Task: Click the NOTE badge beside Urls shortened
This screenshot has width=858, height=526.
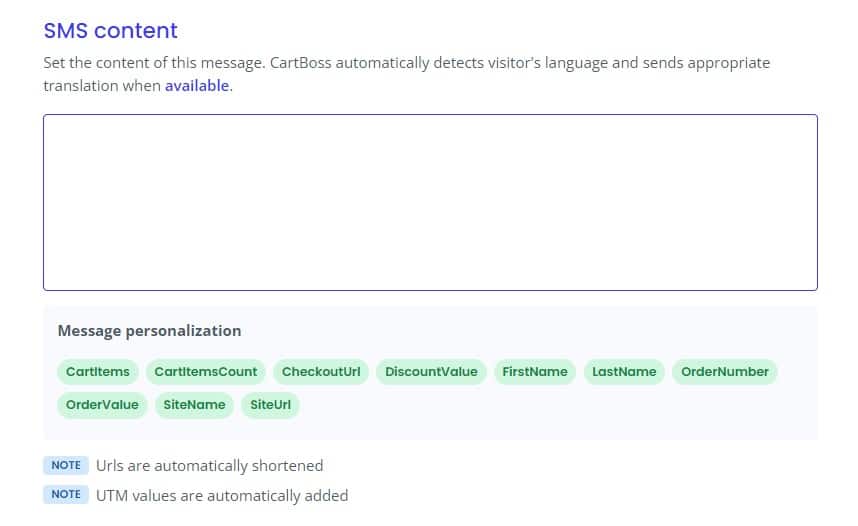Action: coord(66,465)
